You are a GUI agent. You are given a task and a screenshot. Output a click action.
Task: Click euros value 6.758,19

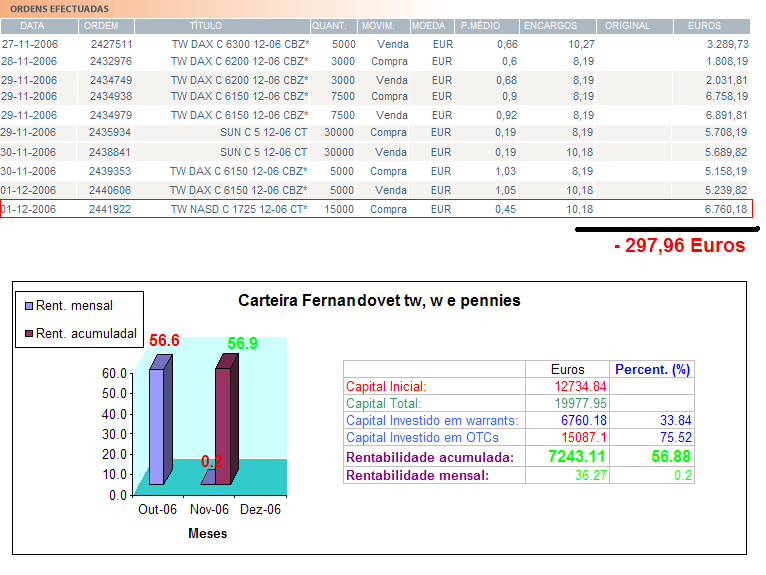pyautogui.click(x=727, y=96)
